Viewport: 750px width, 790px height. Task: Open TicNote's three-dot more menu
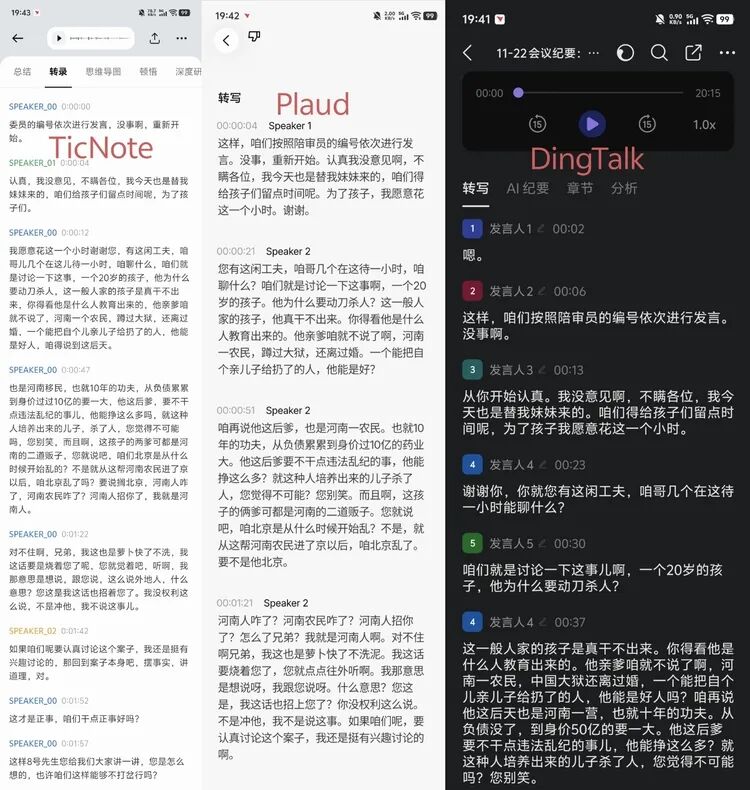point(181,38)
